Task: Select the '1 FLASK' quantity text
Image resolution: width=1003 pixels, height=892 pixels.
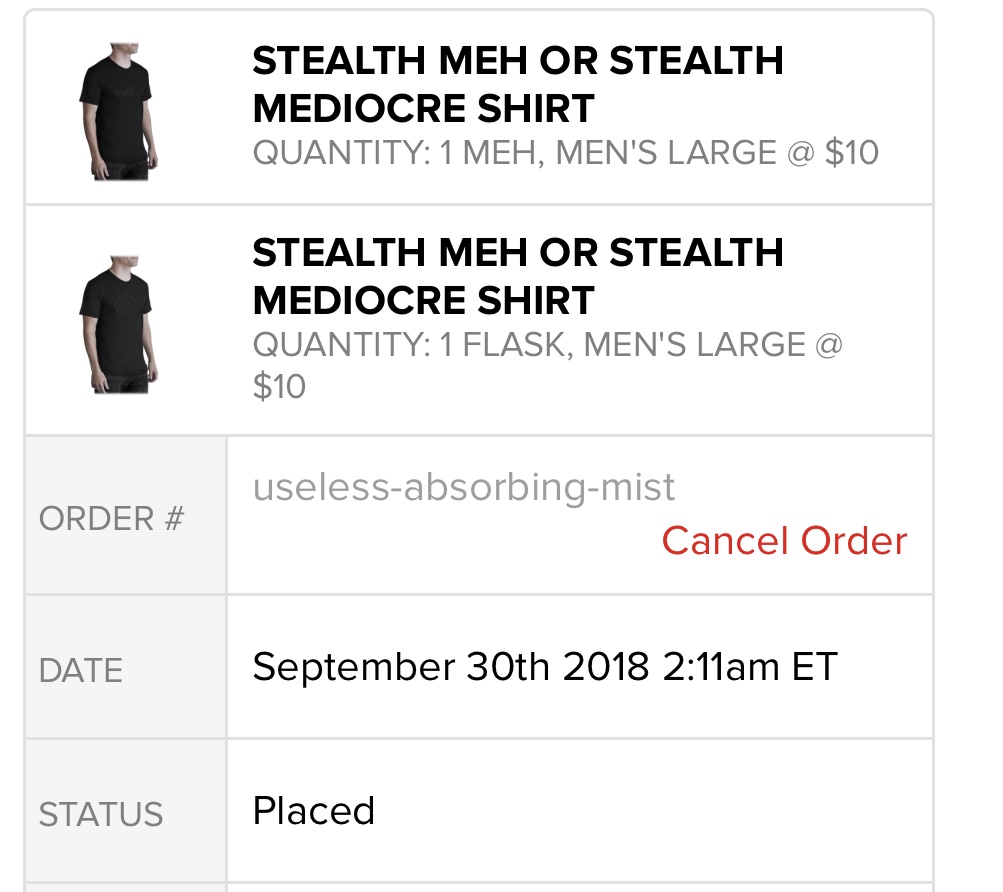Action: click(503, 345)
